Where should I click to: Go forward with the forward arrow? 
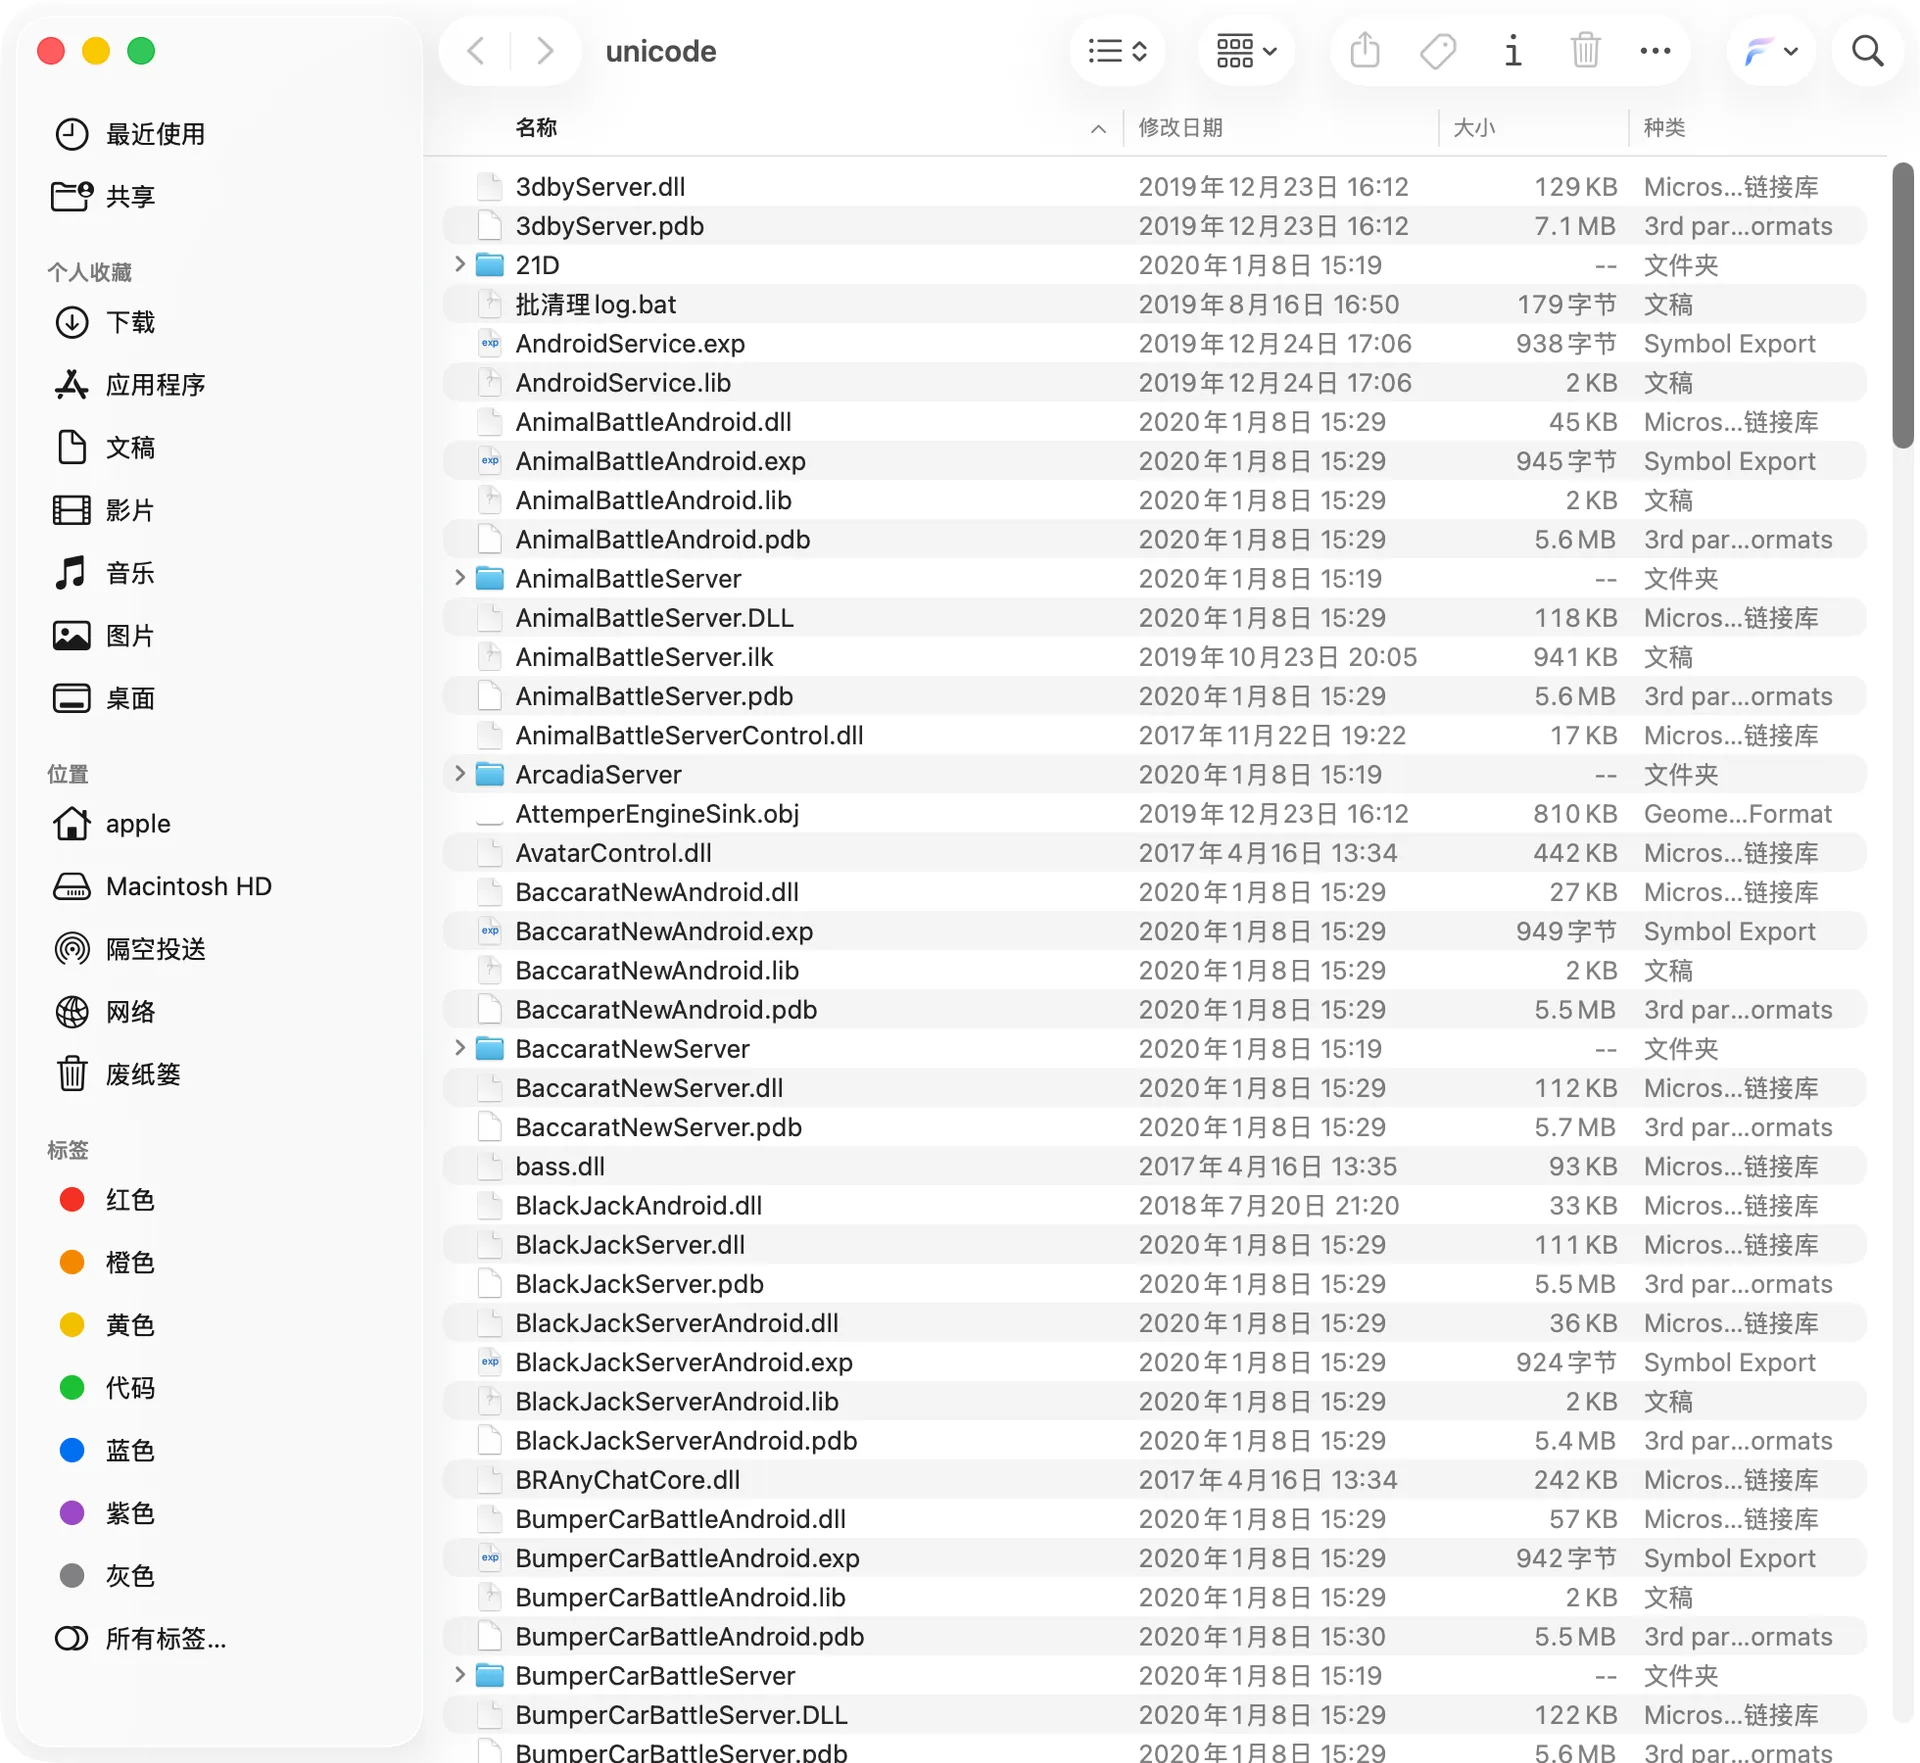coord(545,51)
